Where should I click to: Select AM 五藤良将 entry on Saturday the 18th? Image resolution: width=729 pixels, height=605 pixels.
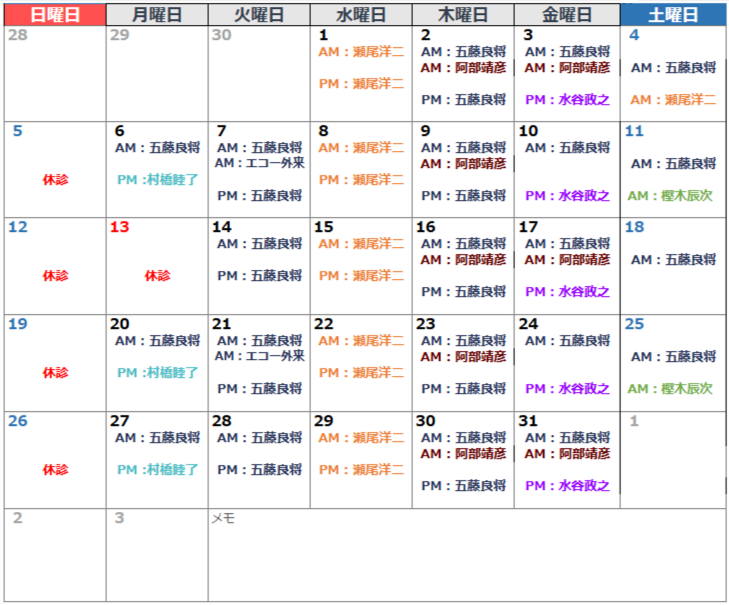coord(672,260)
